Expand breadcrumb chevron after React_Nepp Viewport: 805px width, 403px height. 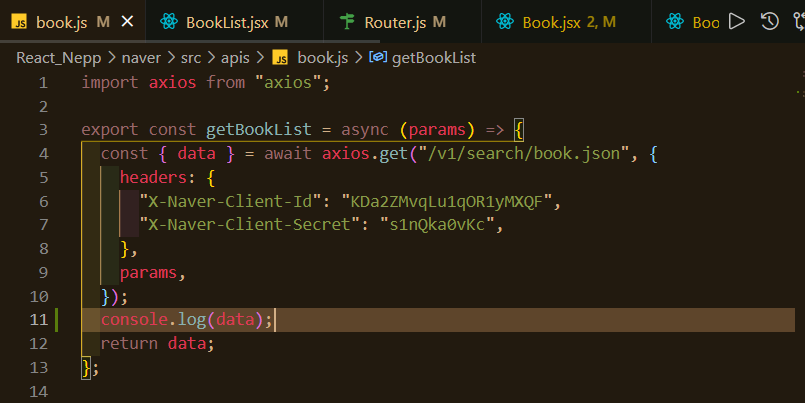(111, 58)
